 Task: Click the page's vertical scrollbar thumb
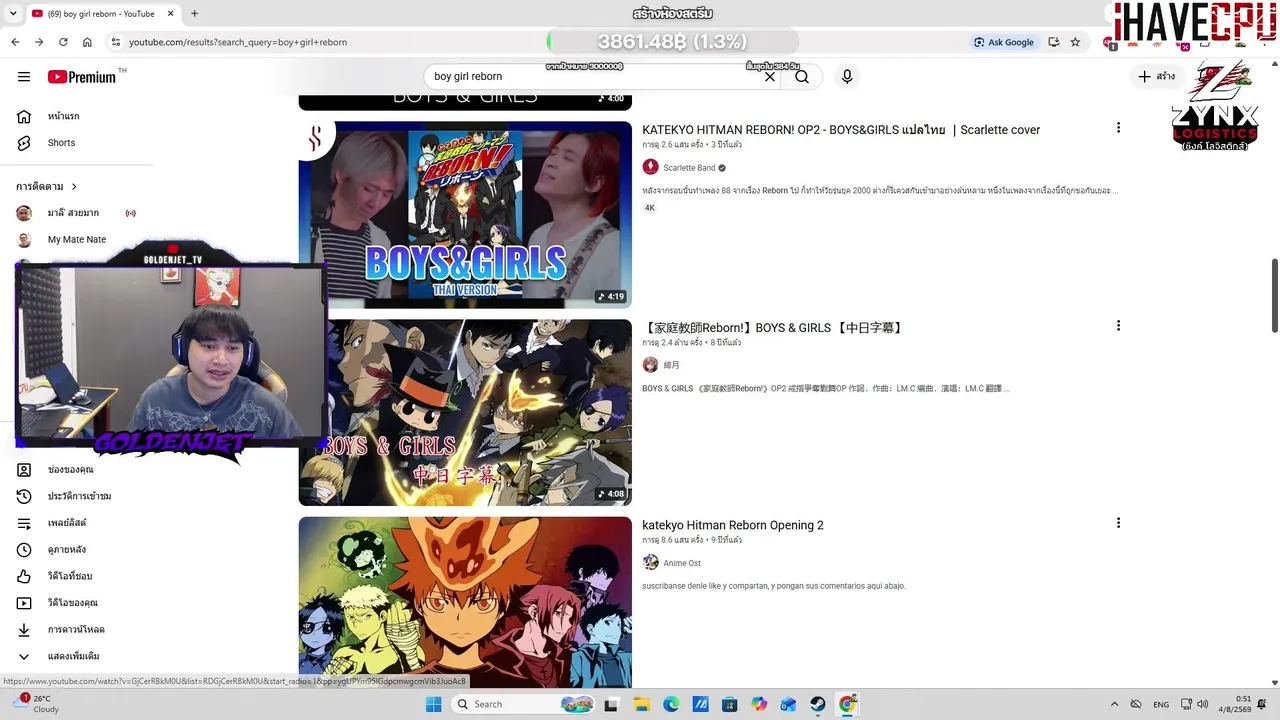coord(1274,296)
